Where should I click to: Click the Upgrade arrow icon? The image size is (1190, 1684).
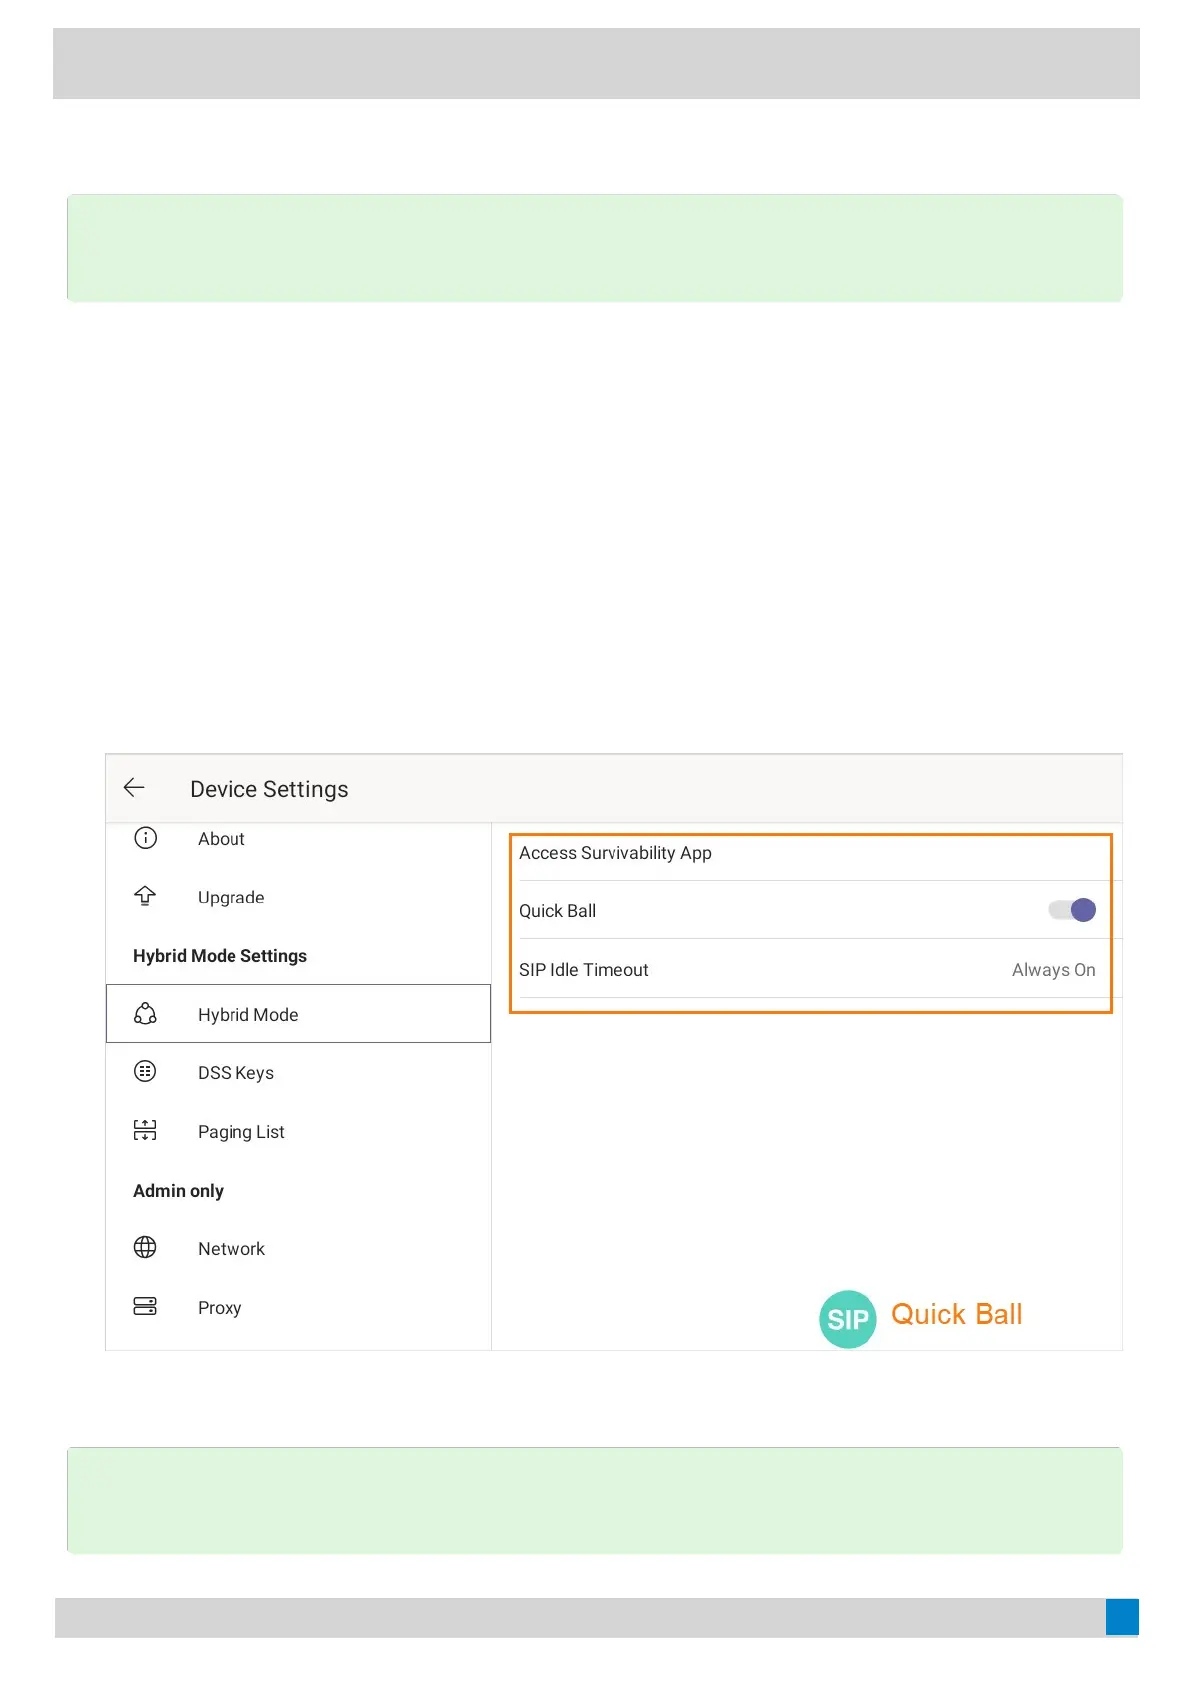pyautogui.click(x=146, y=896)
